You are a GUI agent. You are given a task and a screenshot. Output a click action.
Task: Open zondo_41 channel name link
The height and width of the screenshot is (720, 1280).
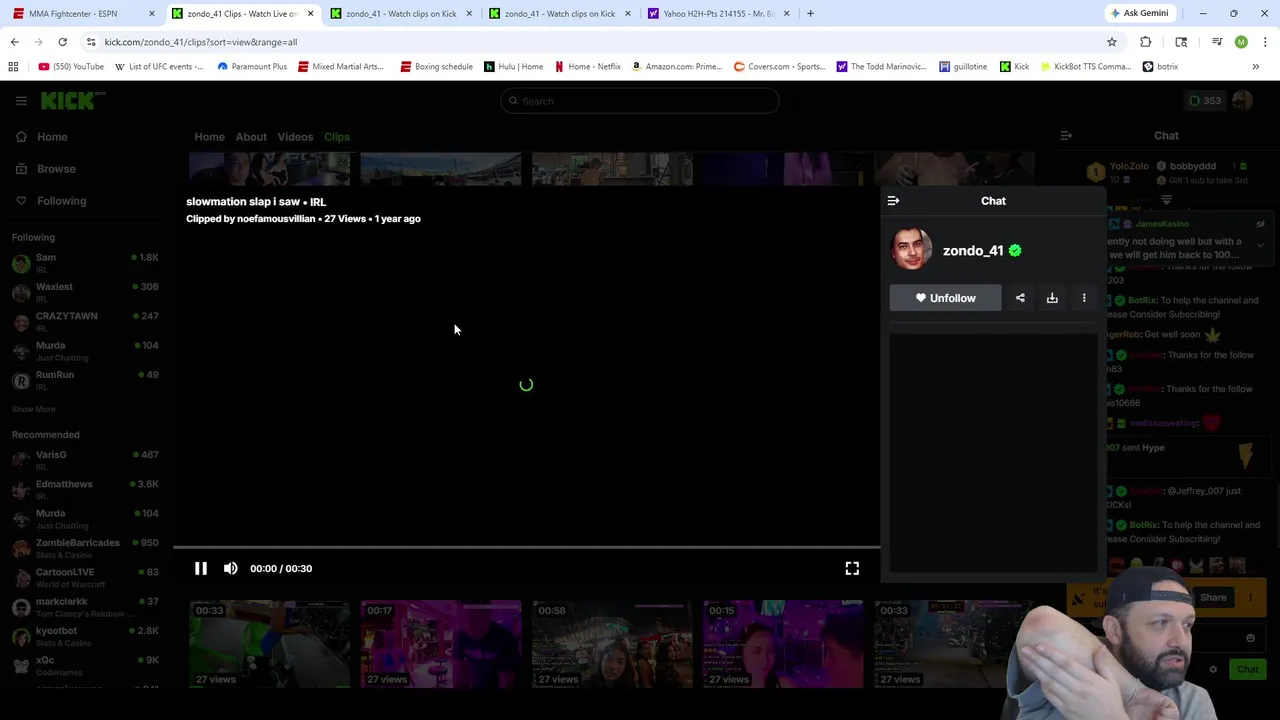pyautogui.click(x=973, y=251)
